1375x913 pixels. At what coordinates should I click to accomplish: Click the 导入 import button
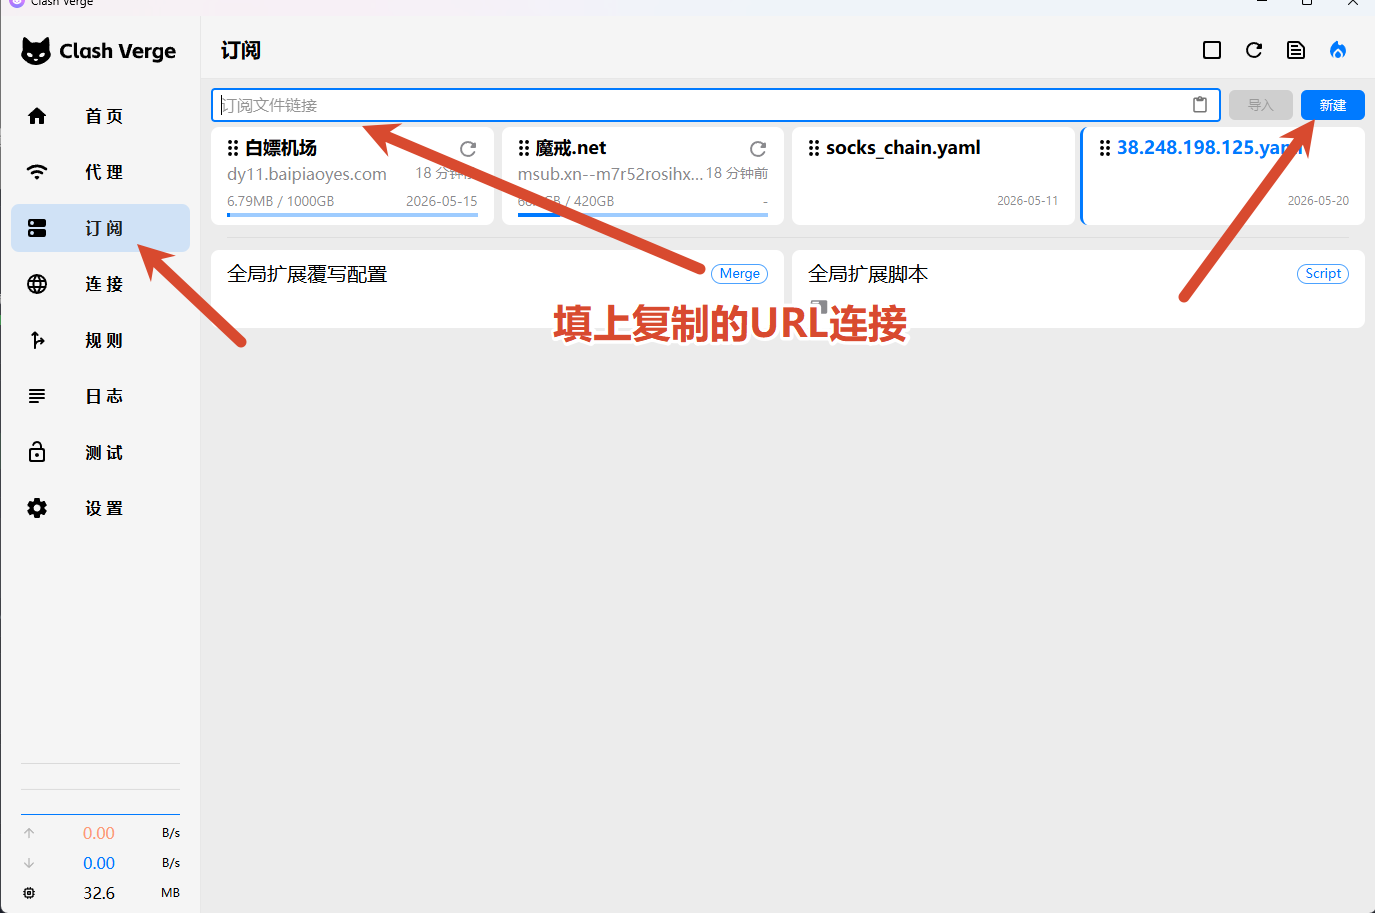[1261, 105]
